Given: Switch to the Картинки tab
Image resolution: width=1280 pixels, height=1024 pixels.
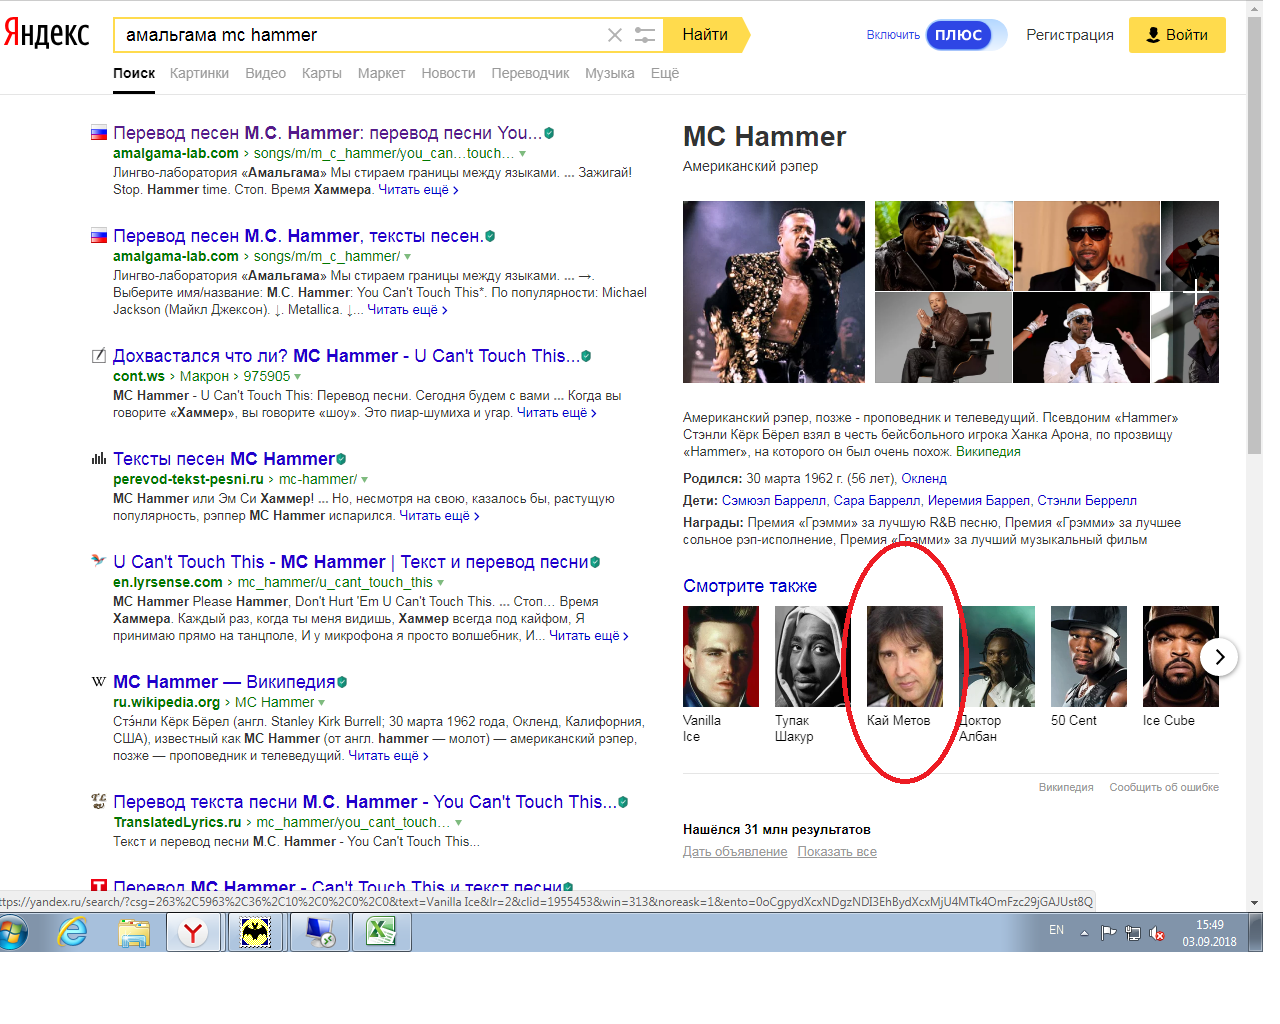Looking at the screenshot, I should pyautogui.click(x=199, y=73).
